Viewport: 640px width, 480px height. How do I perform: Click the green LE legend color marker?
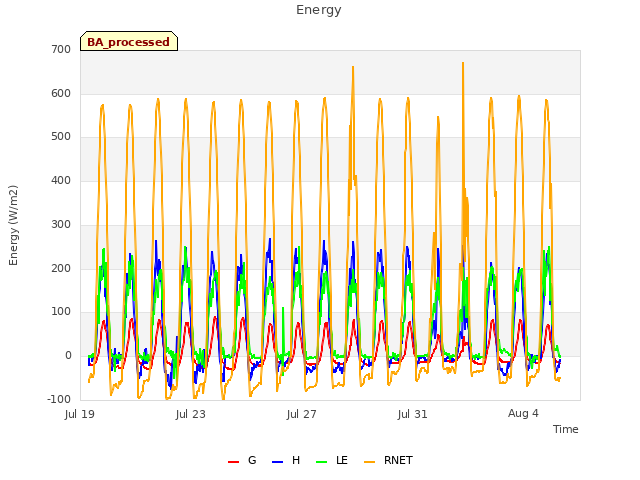pos(322,462)
